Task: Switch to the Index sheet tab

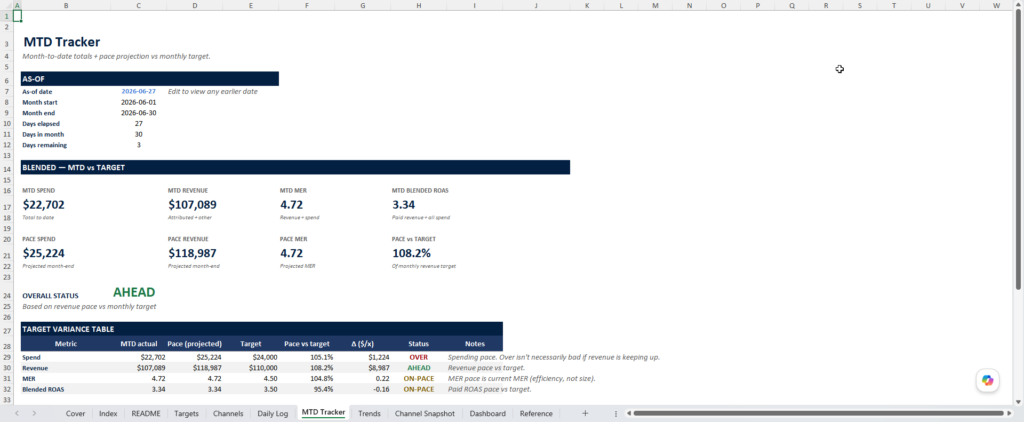Action: pos(108,414)
